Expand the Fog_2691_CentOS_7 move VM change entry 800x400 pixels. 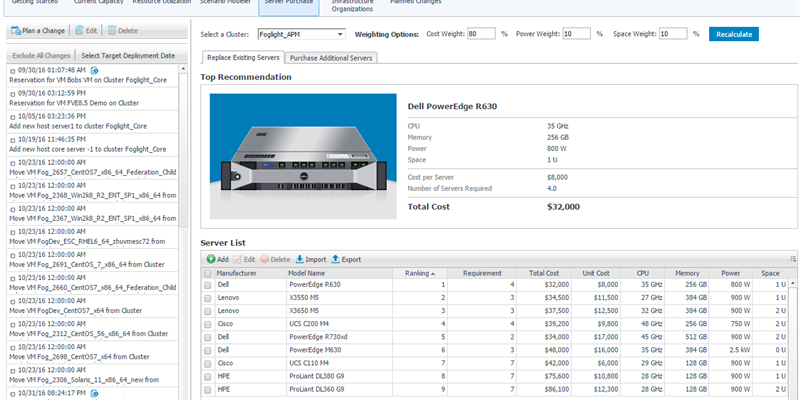pos(13,255)
